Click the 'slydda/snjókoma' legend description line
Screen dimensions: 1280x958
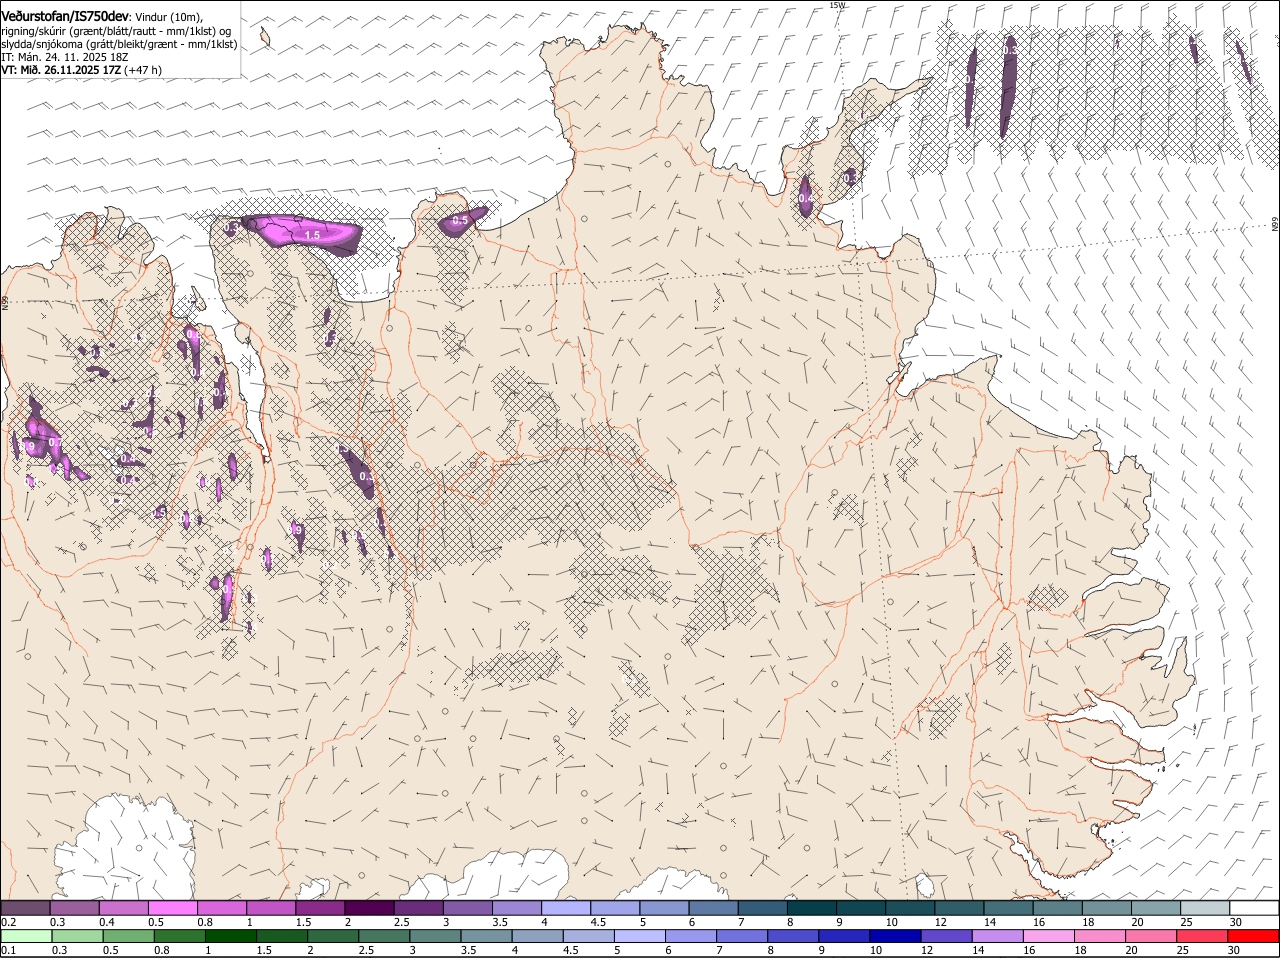pyautogui.click(x=119, y=44)
